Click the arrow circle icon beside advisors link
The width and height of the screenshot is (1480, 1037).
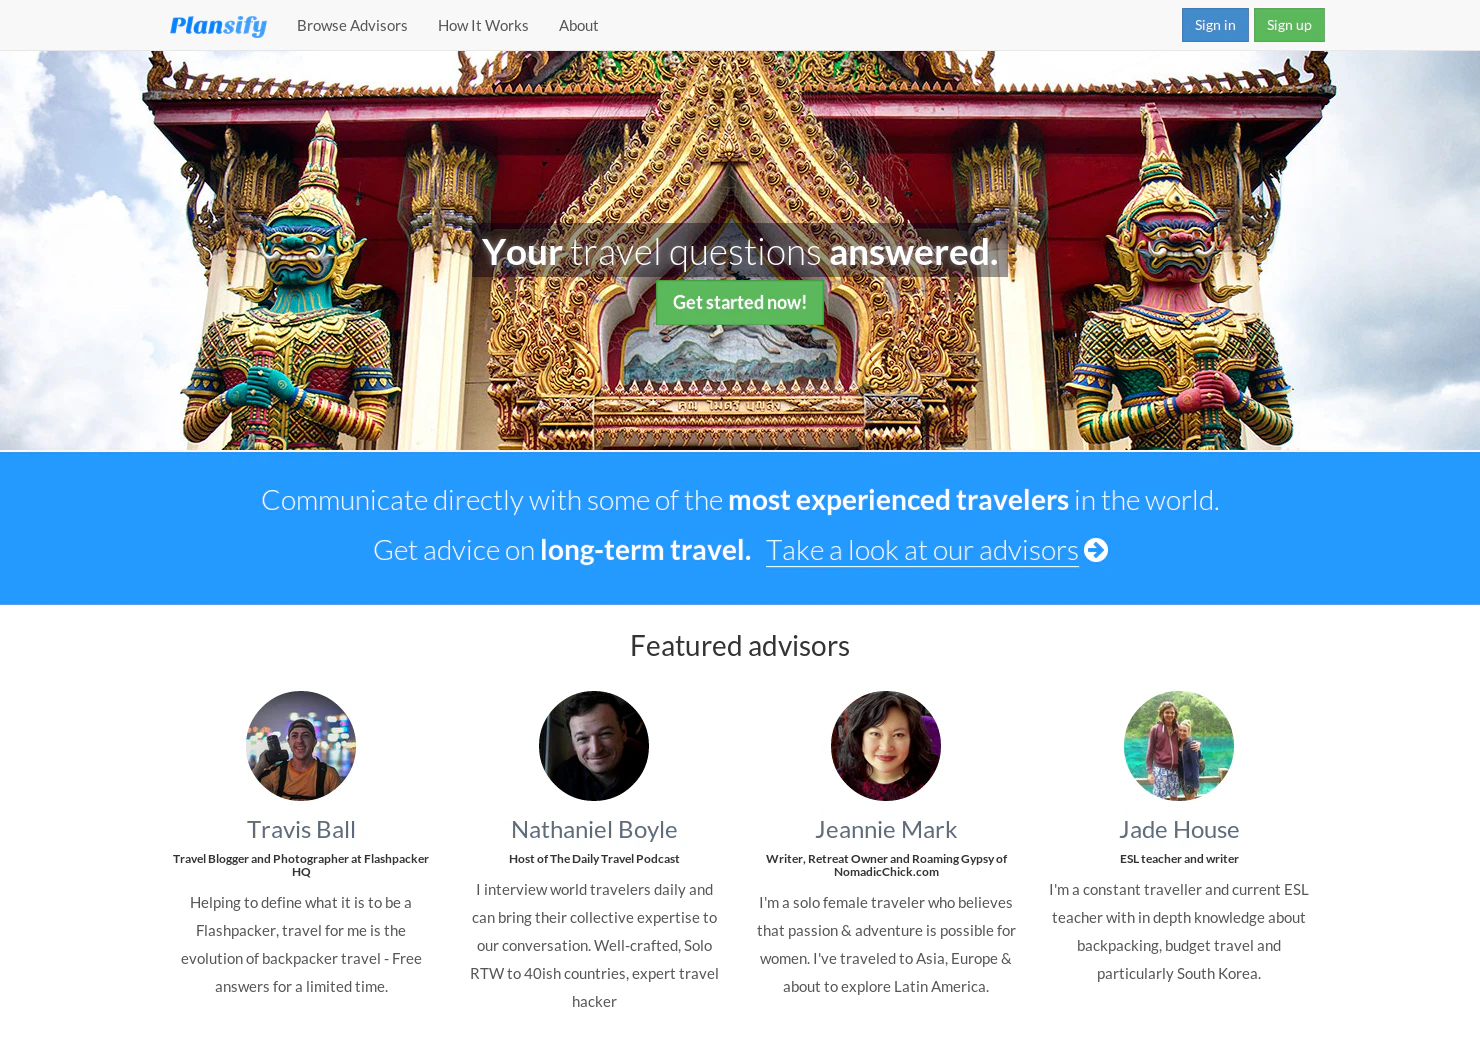click(x=1096, y=550)
